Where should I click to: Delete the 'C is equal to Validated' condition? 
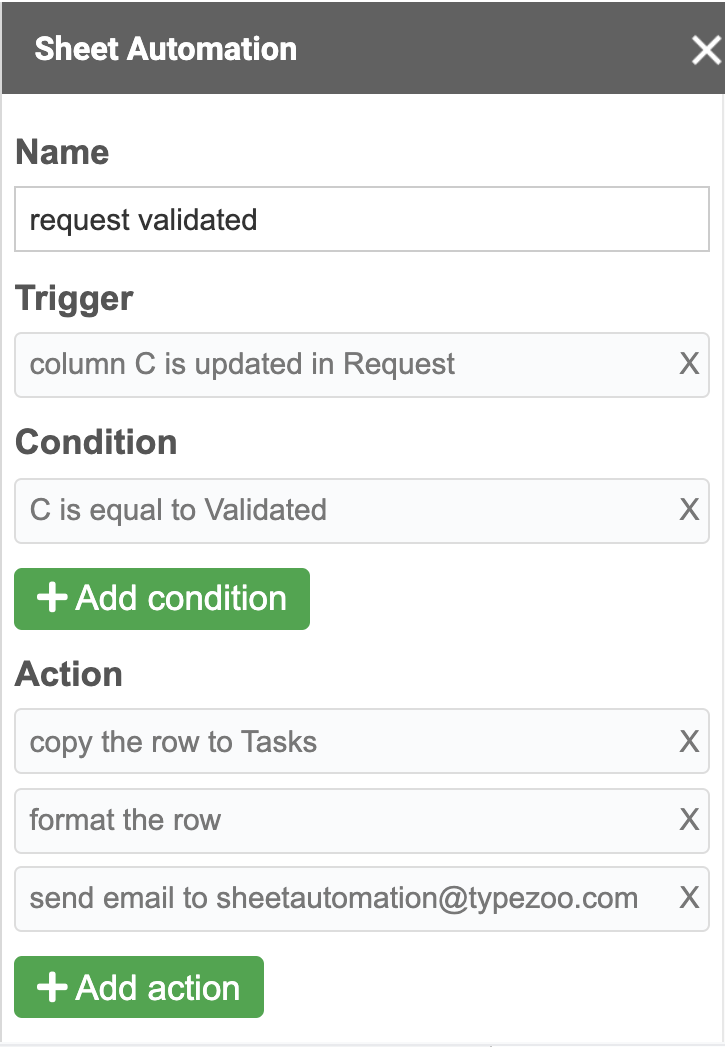689,510
